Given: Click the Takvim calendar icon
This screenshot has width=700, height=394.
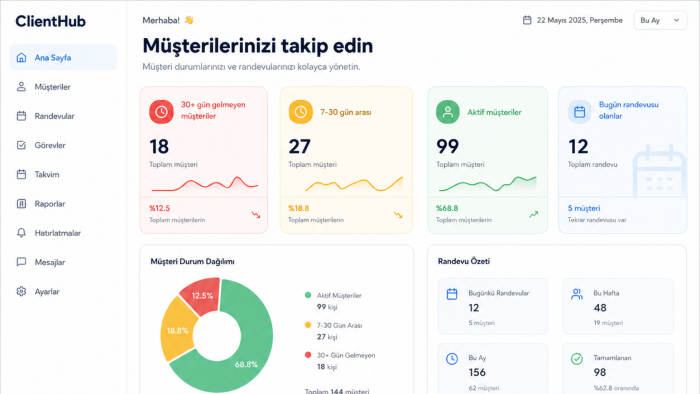Looking at the screenshot, I should pyautogui.click(x=21, y=174).
